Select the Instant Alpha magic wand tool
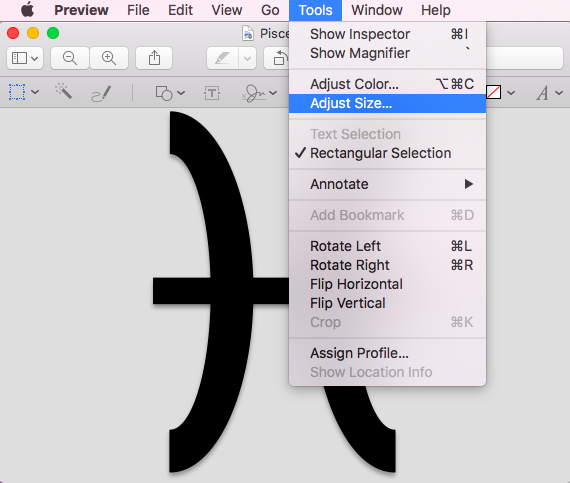The width and height of the screenshot is (570, 483). pyautogui.click(x=63, y=92)
